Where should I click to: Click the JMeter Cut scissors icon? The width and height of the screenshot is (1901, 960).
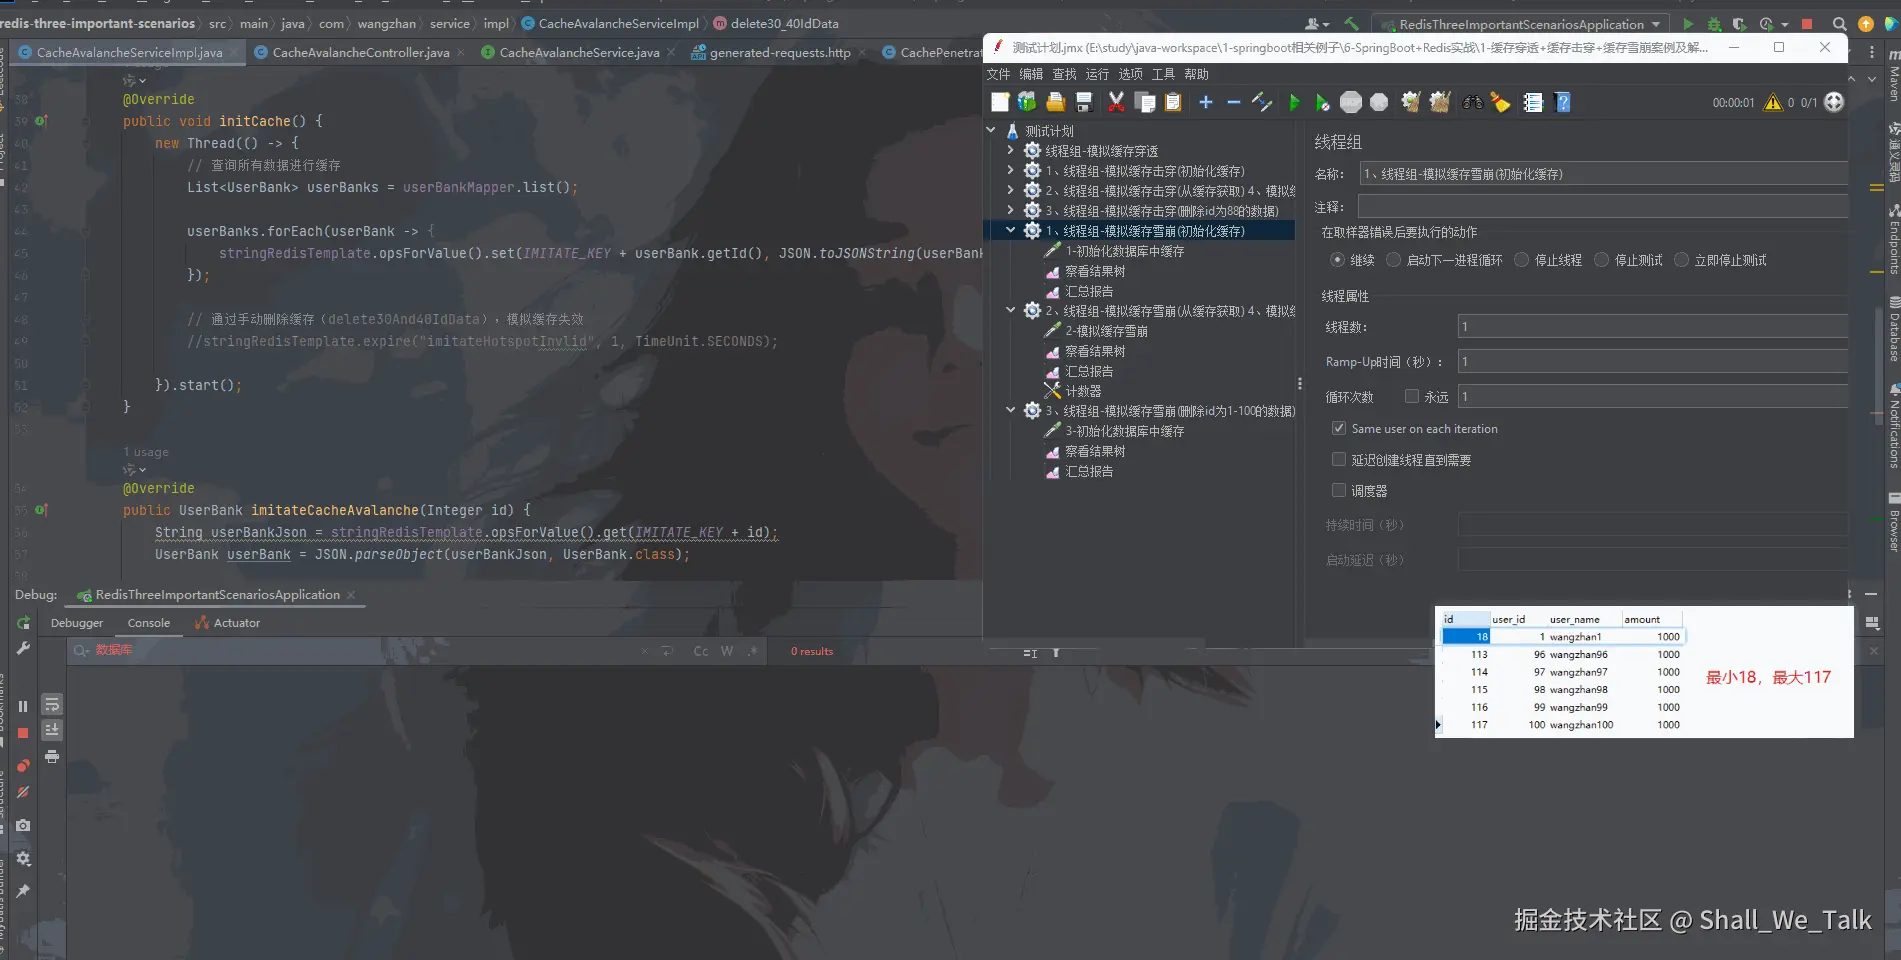pyautogui.click(x=1117, y=102)
